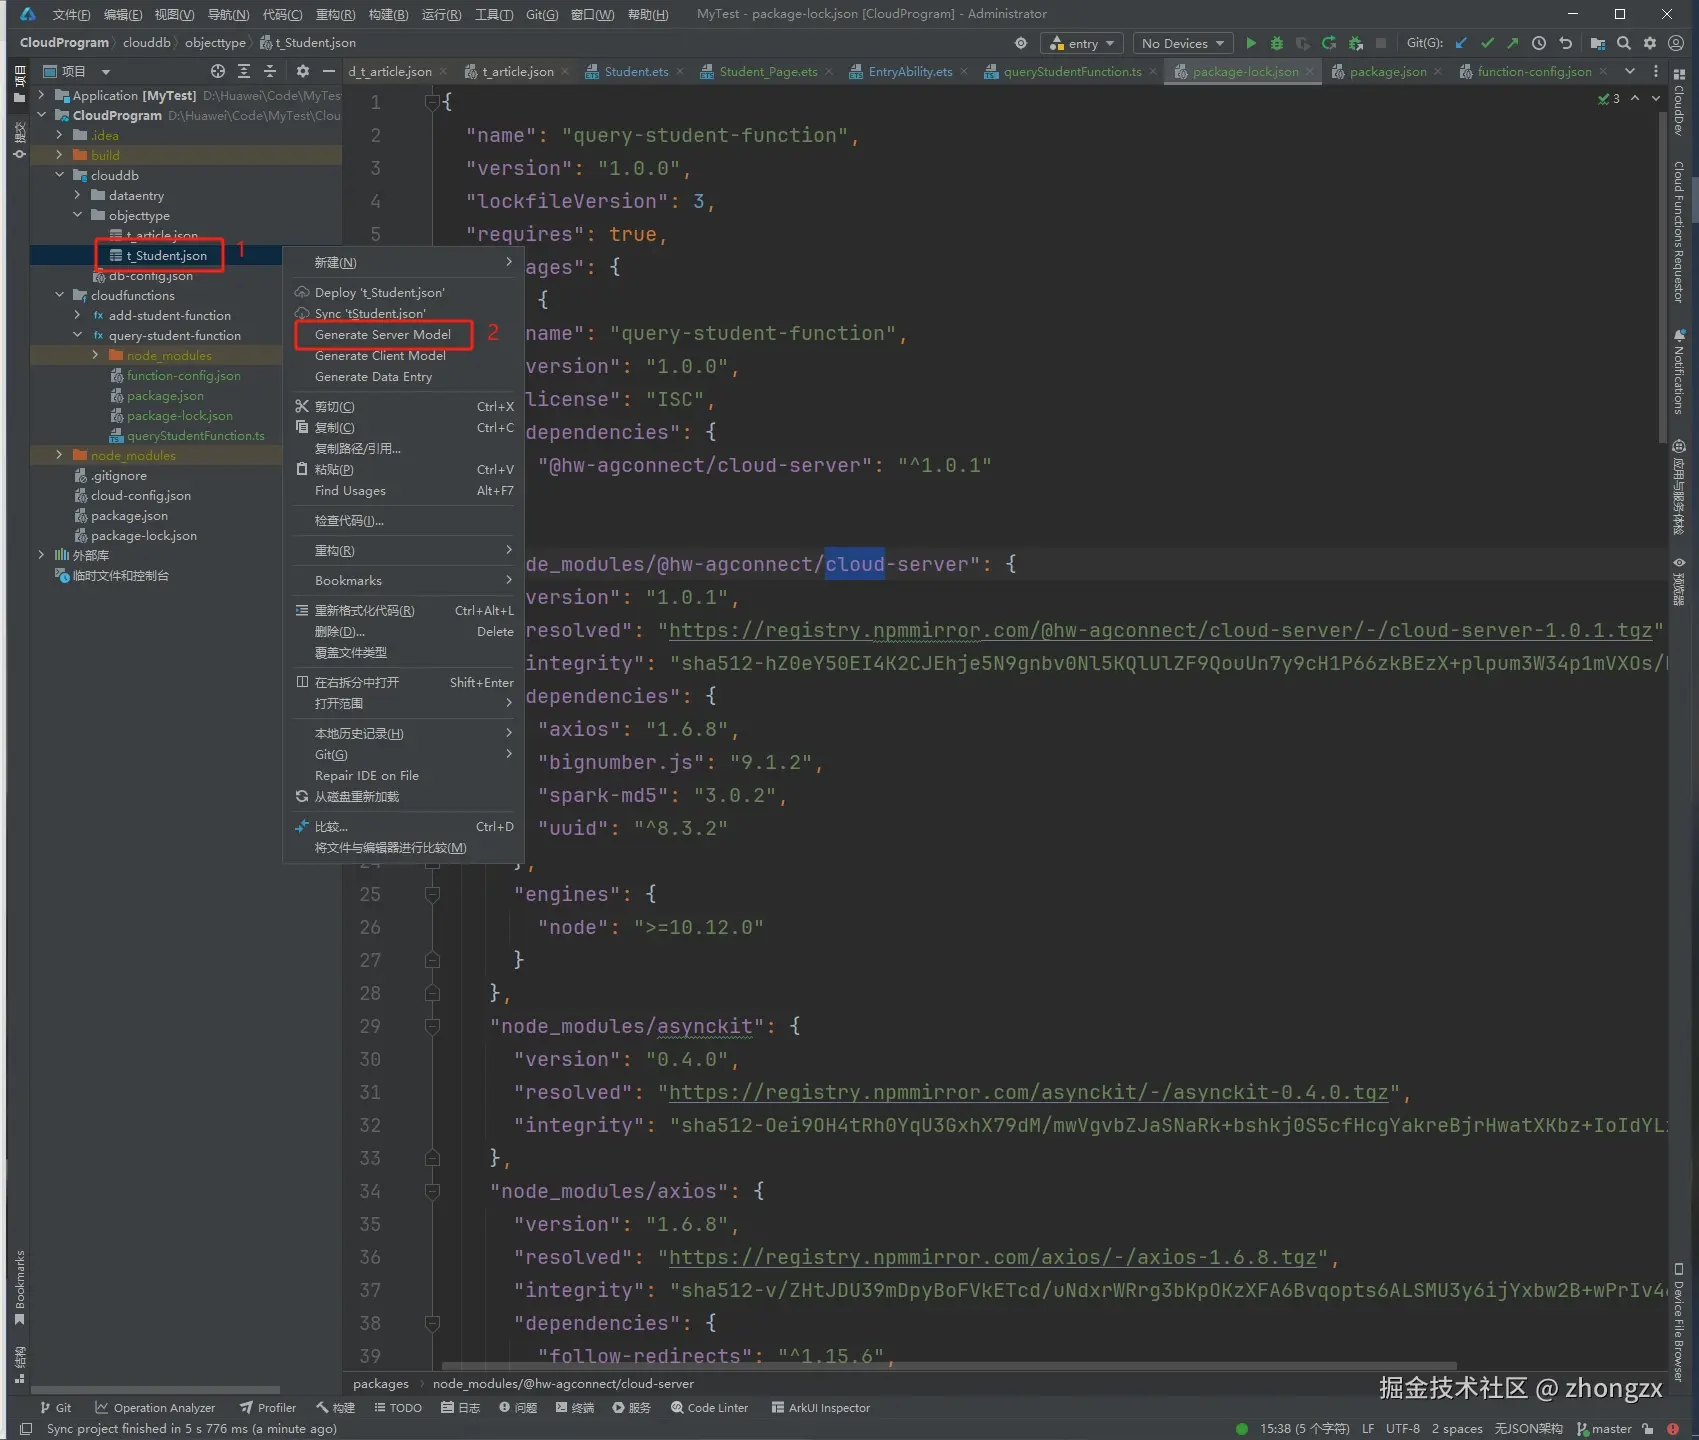
Task: Start debugging with the green bug icon
Action: click(x=1276, y=43)
